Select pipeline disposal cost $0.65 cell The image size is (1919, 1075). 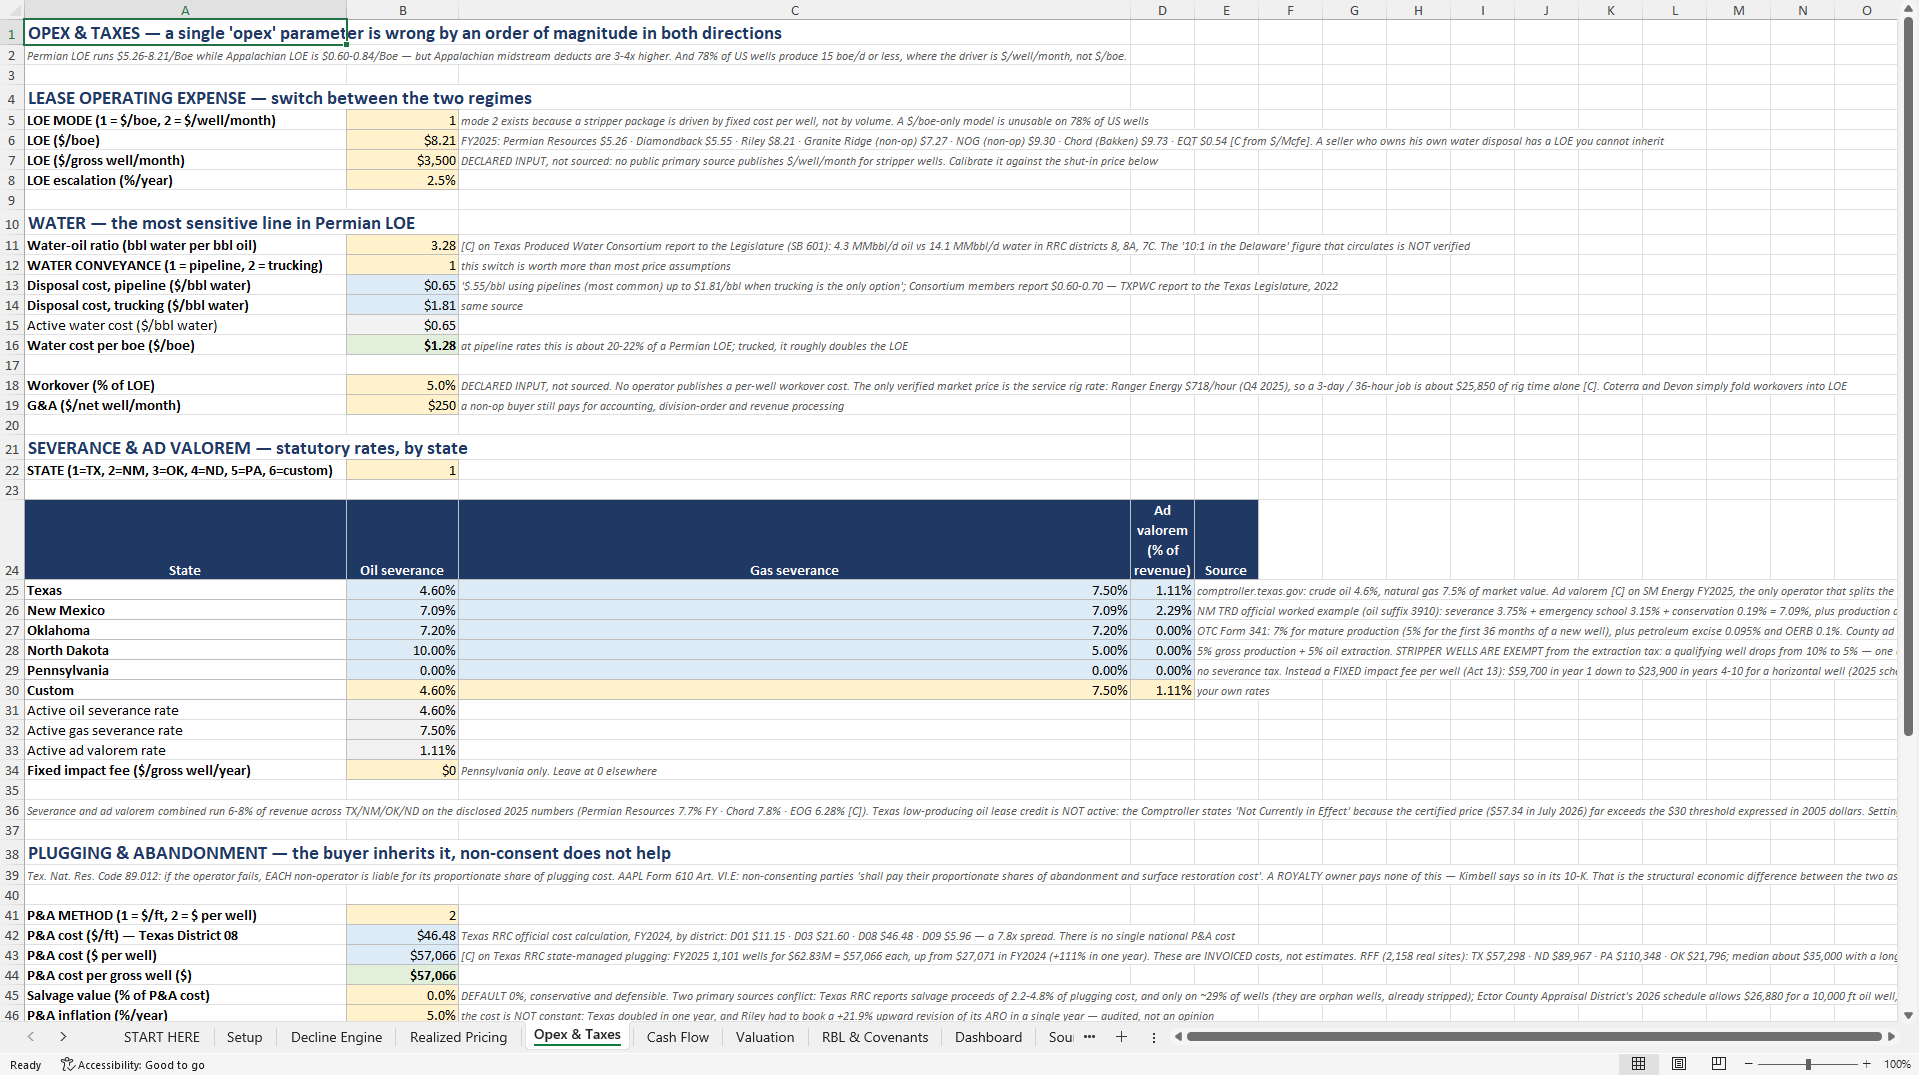tap(402, 285)
